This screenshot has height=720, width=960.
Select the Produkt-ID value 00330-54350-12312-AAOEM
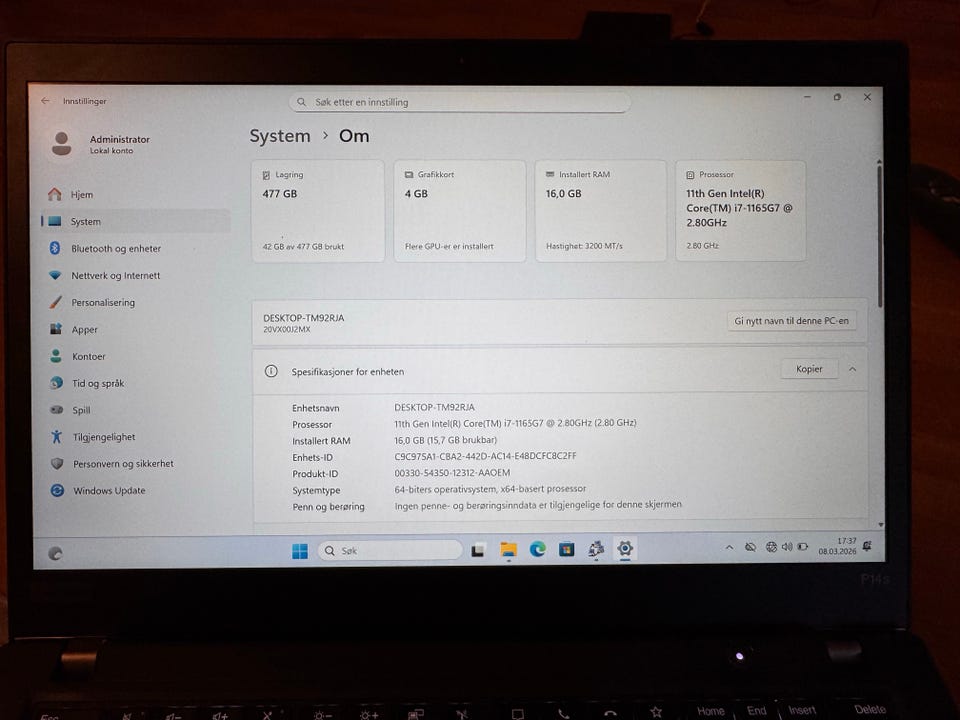[x=452, y=473]
